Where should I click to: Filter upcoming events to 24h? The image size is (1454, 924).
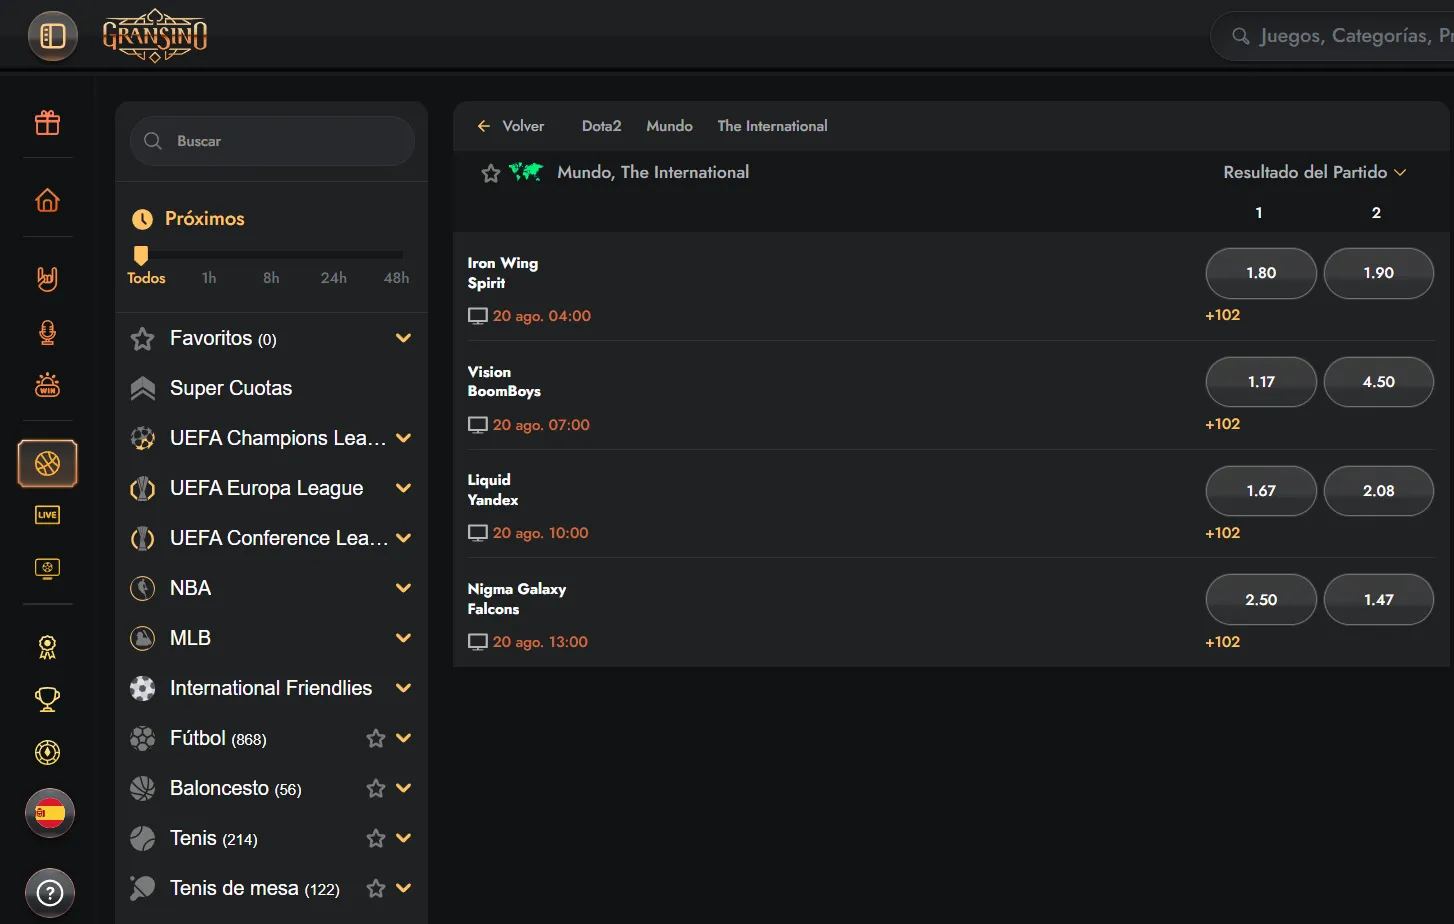click(334, 278)
